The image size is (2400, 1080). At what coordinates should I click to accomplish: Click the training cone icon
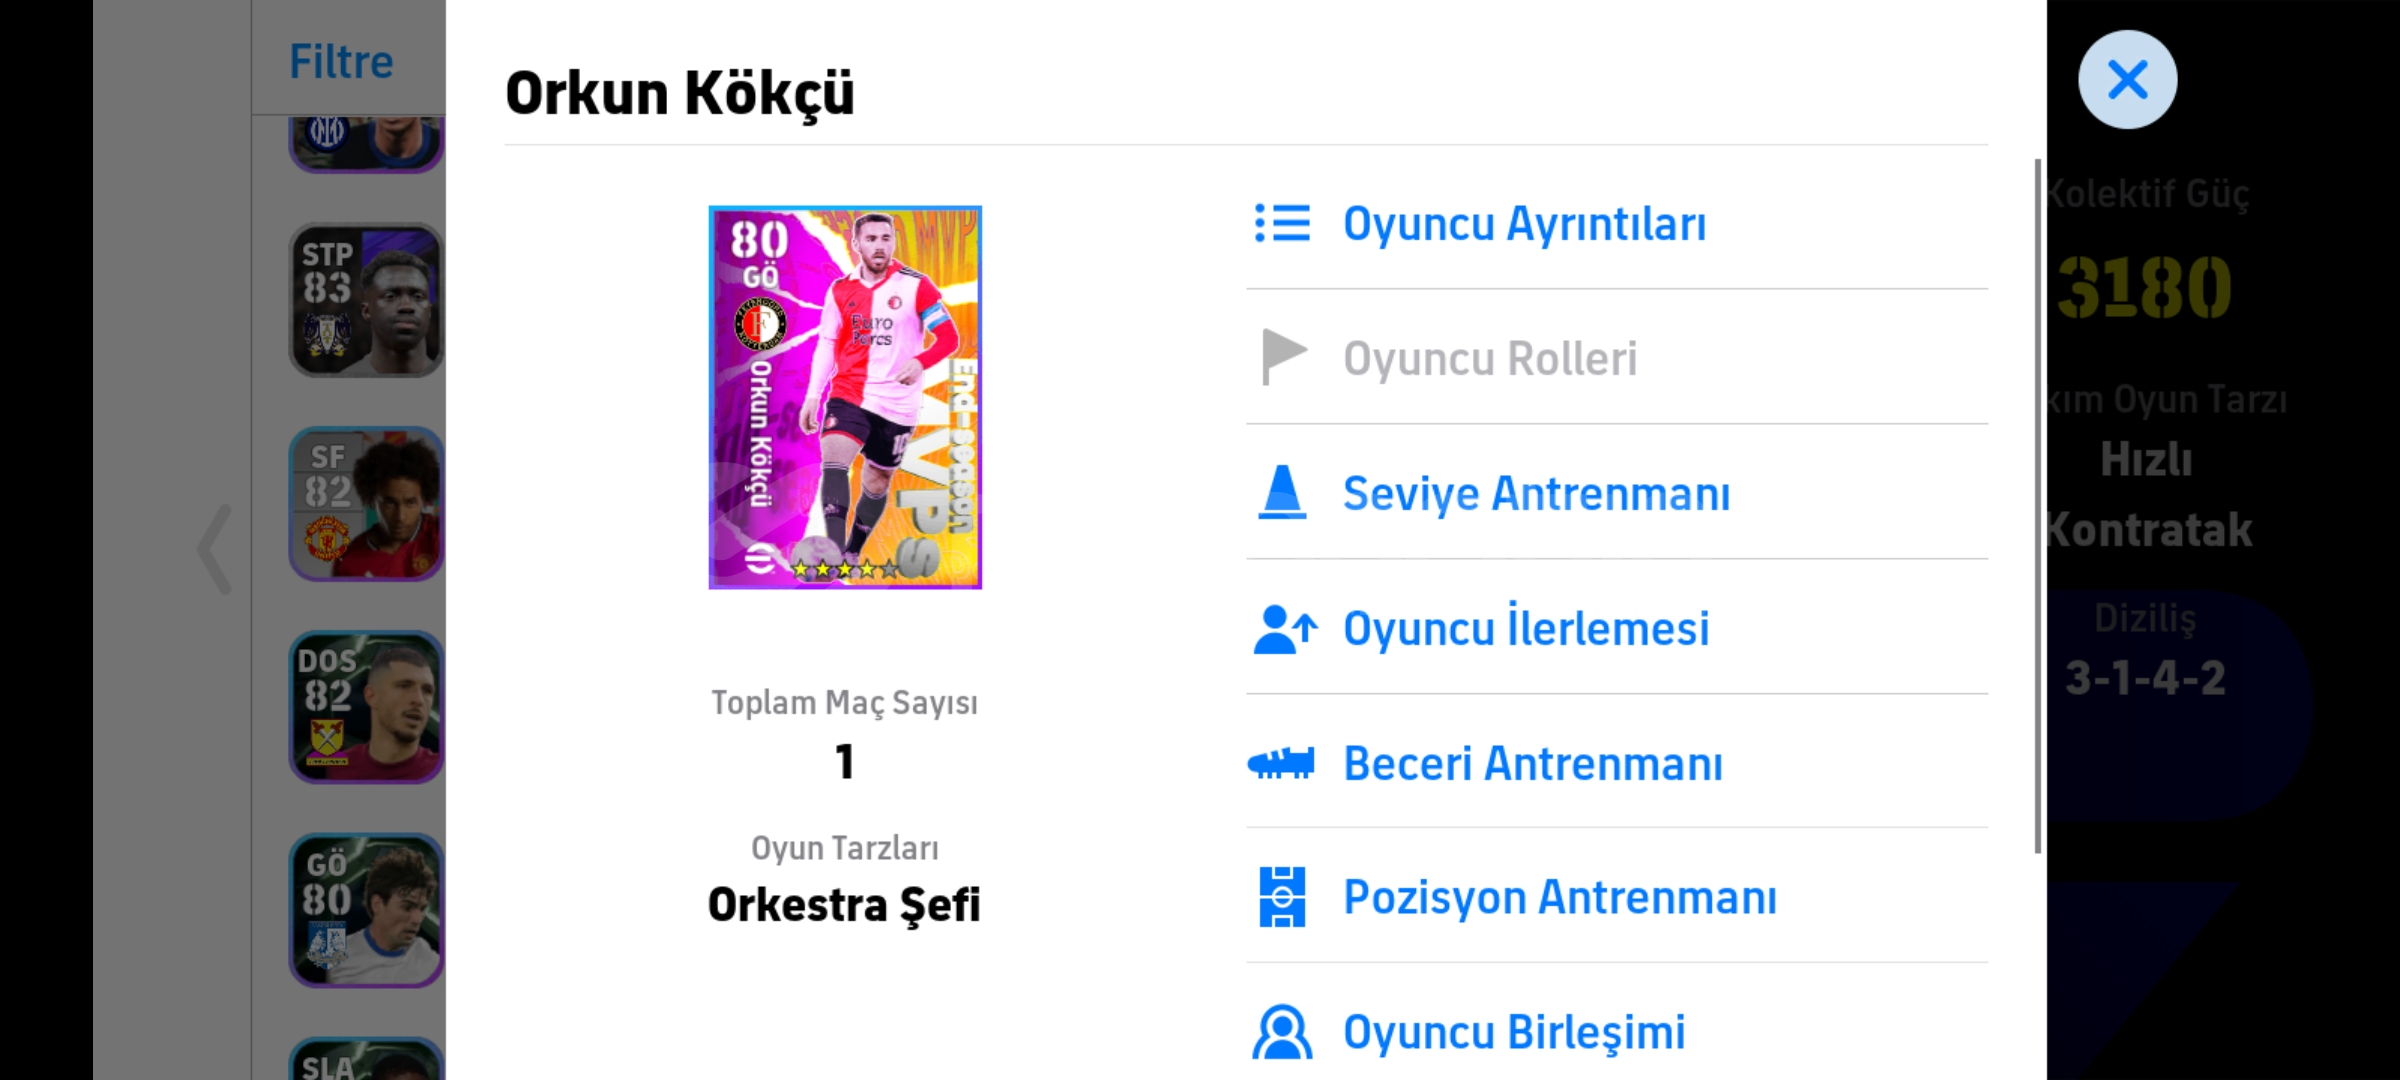coord(1282,493)
